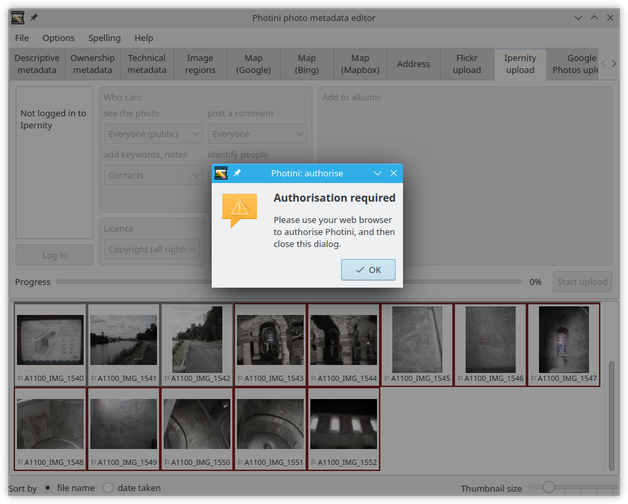Select thumbnail A1100_IMG_1540
Image resolution: width=628 pixels, height=504 pixels.
(50, 345)
